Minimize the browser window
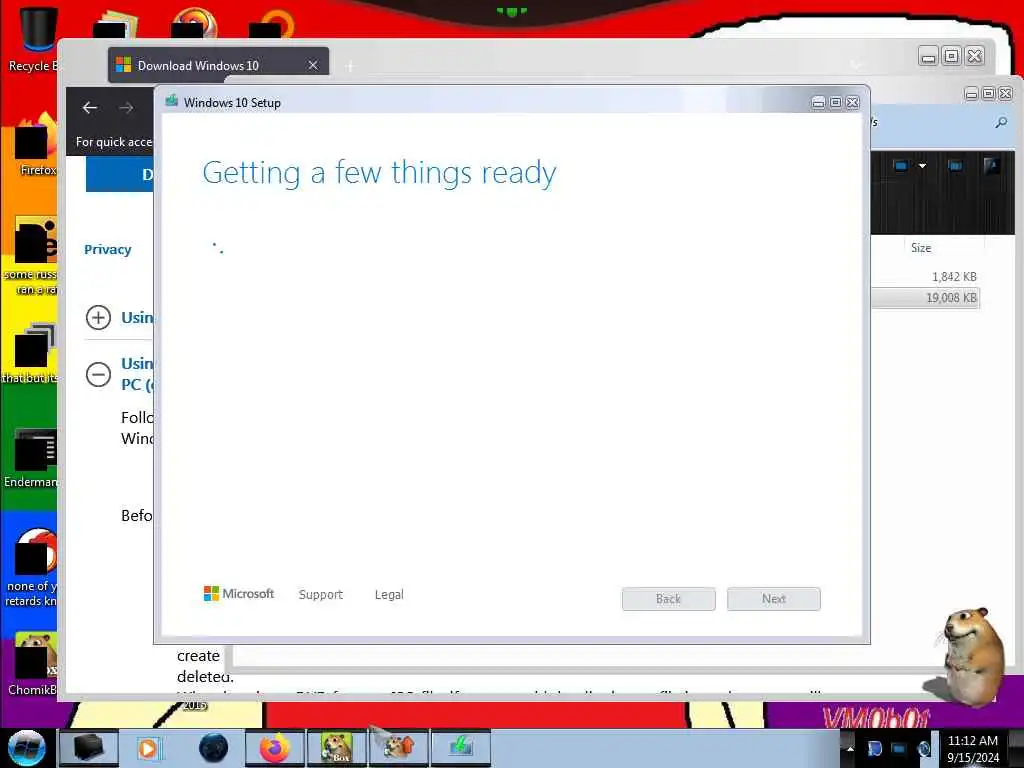The image size is (1024, 768). click(x=928, y=57)
